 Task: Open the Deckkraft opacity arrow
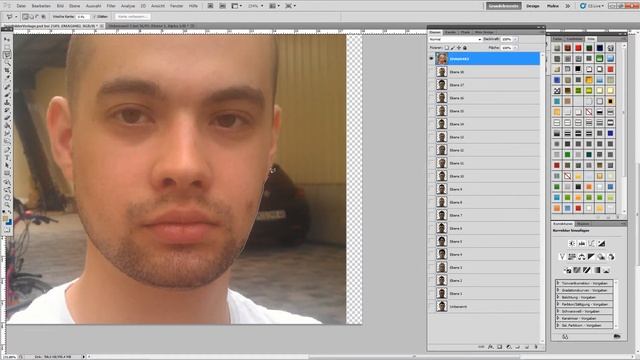(516, 39)
